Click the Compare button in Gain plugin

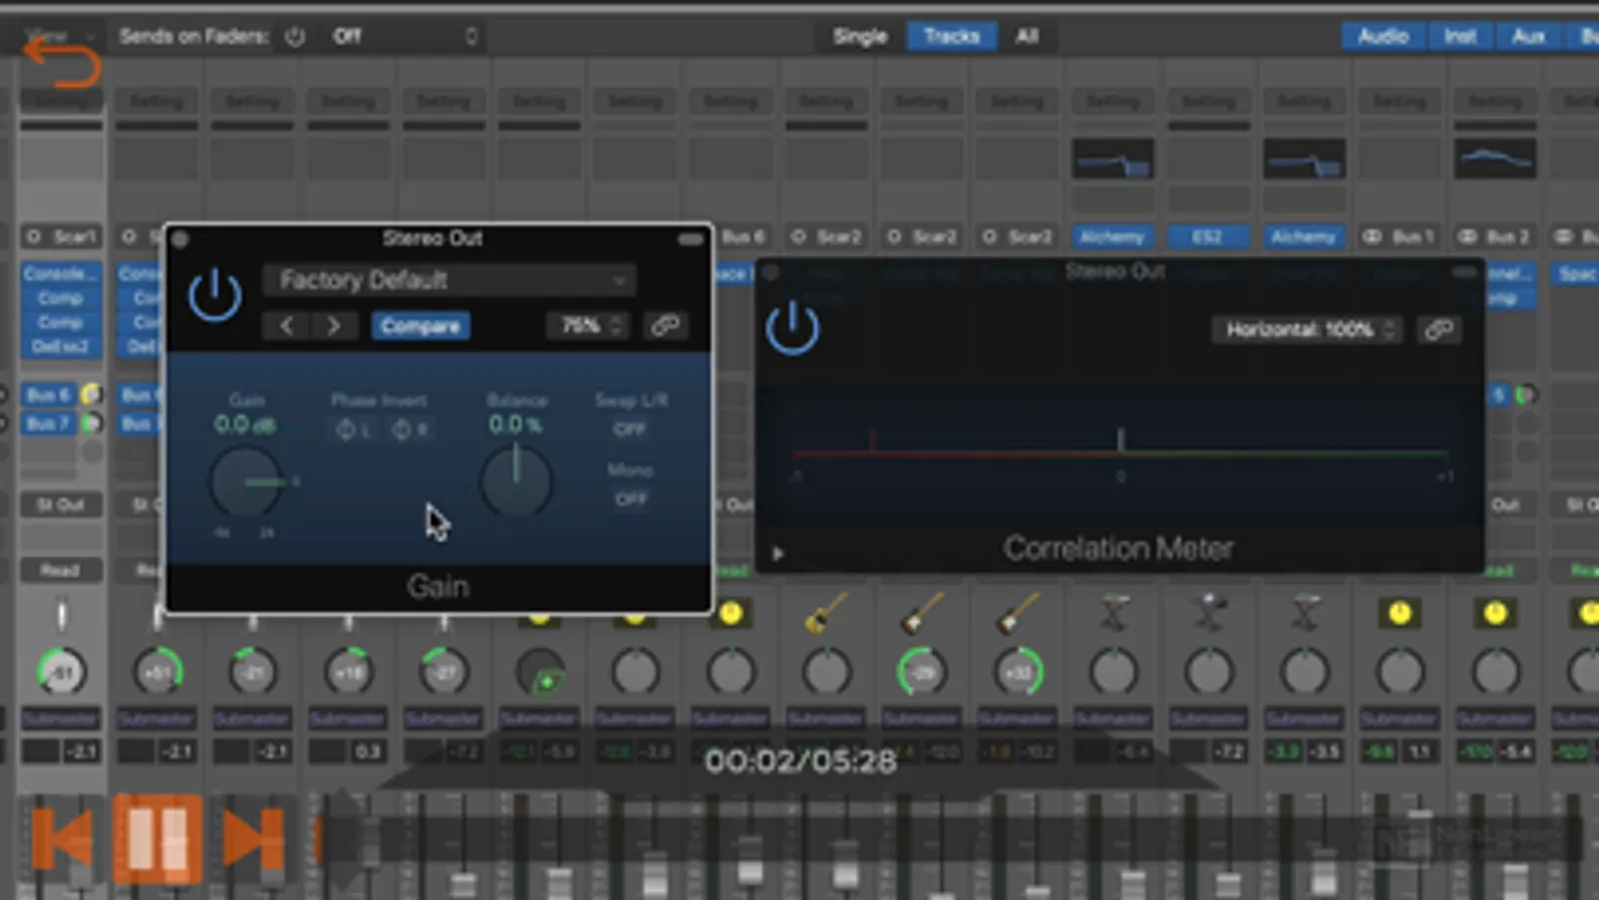[x=420, y=326]
